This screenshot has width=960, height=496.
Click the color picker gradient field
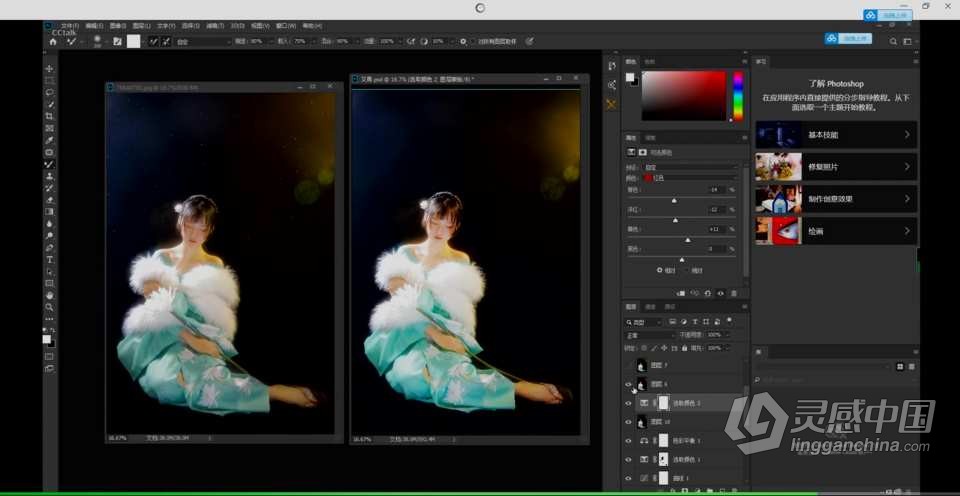click(x=684, y=96)
